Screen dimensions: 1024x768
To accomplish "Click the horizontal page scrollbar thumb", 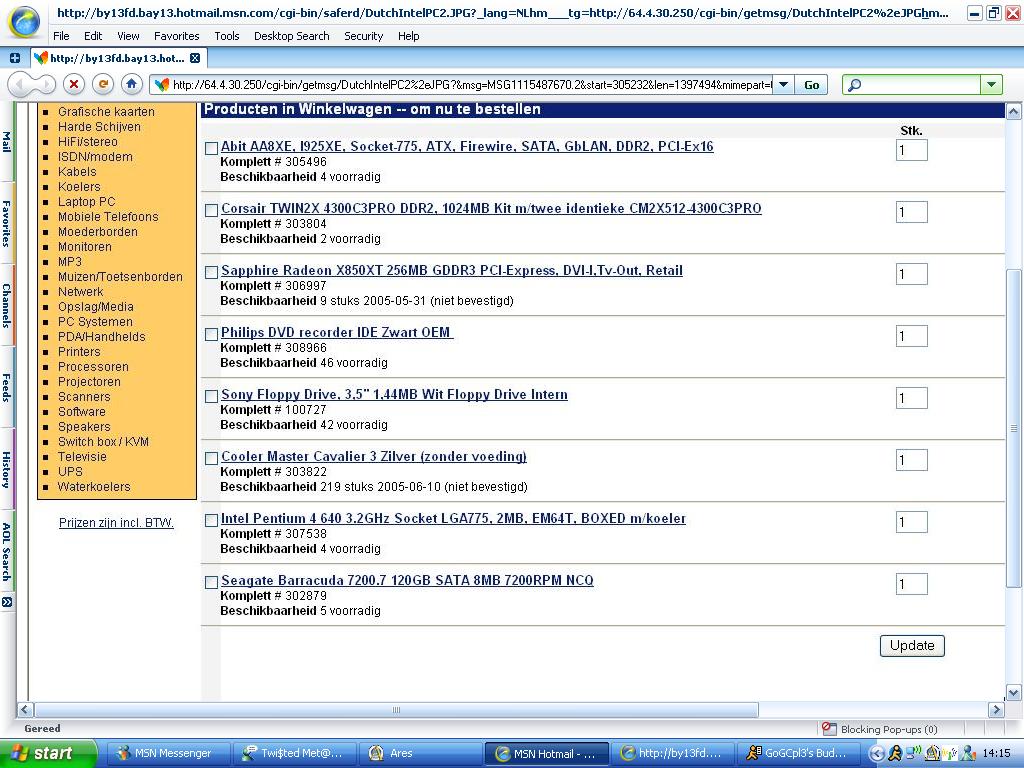I will 396,710.
